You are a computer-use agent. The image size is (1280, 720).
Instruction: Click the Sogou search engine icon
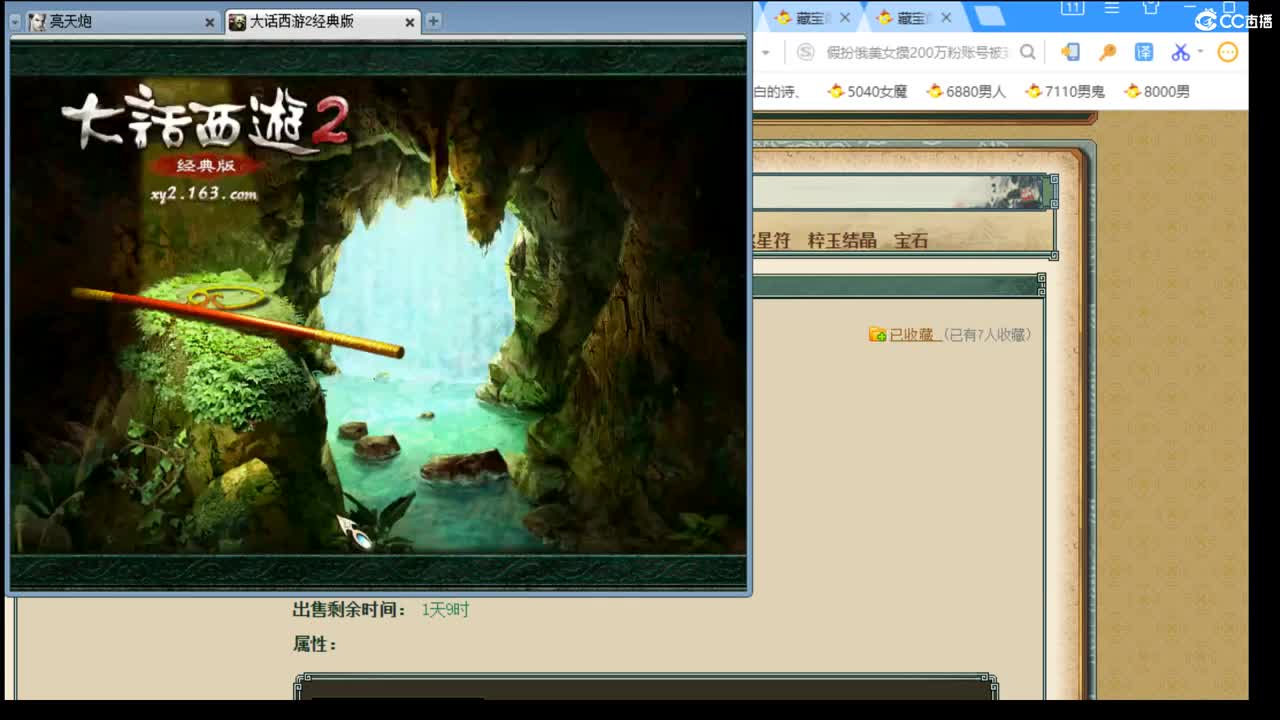pos(806,53)
